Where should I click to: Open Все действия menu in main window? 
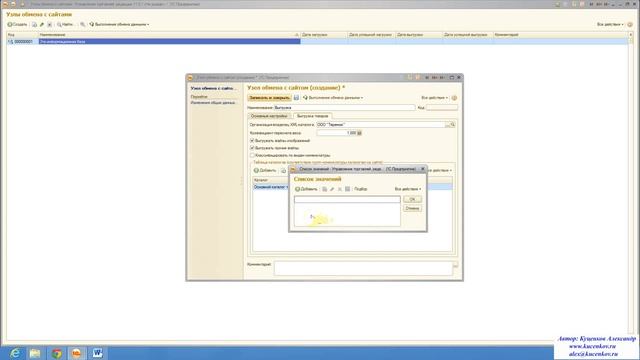coord(610,24)
